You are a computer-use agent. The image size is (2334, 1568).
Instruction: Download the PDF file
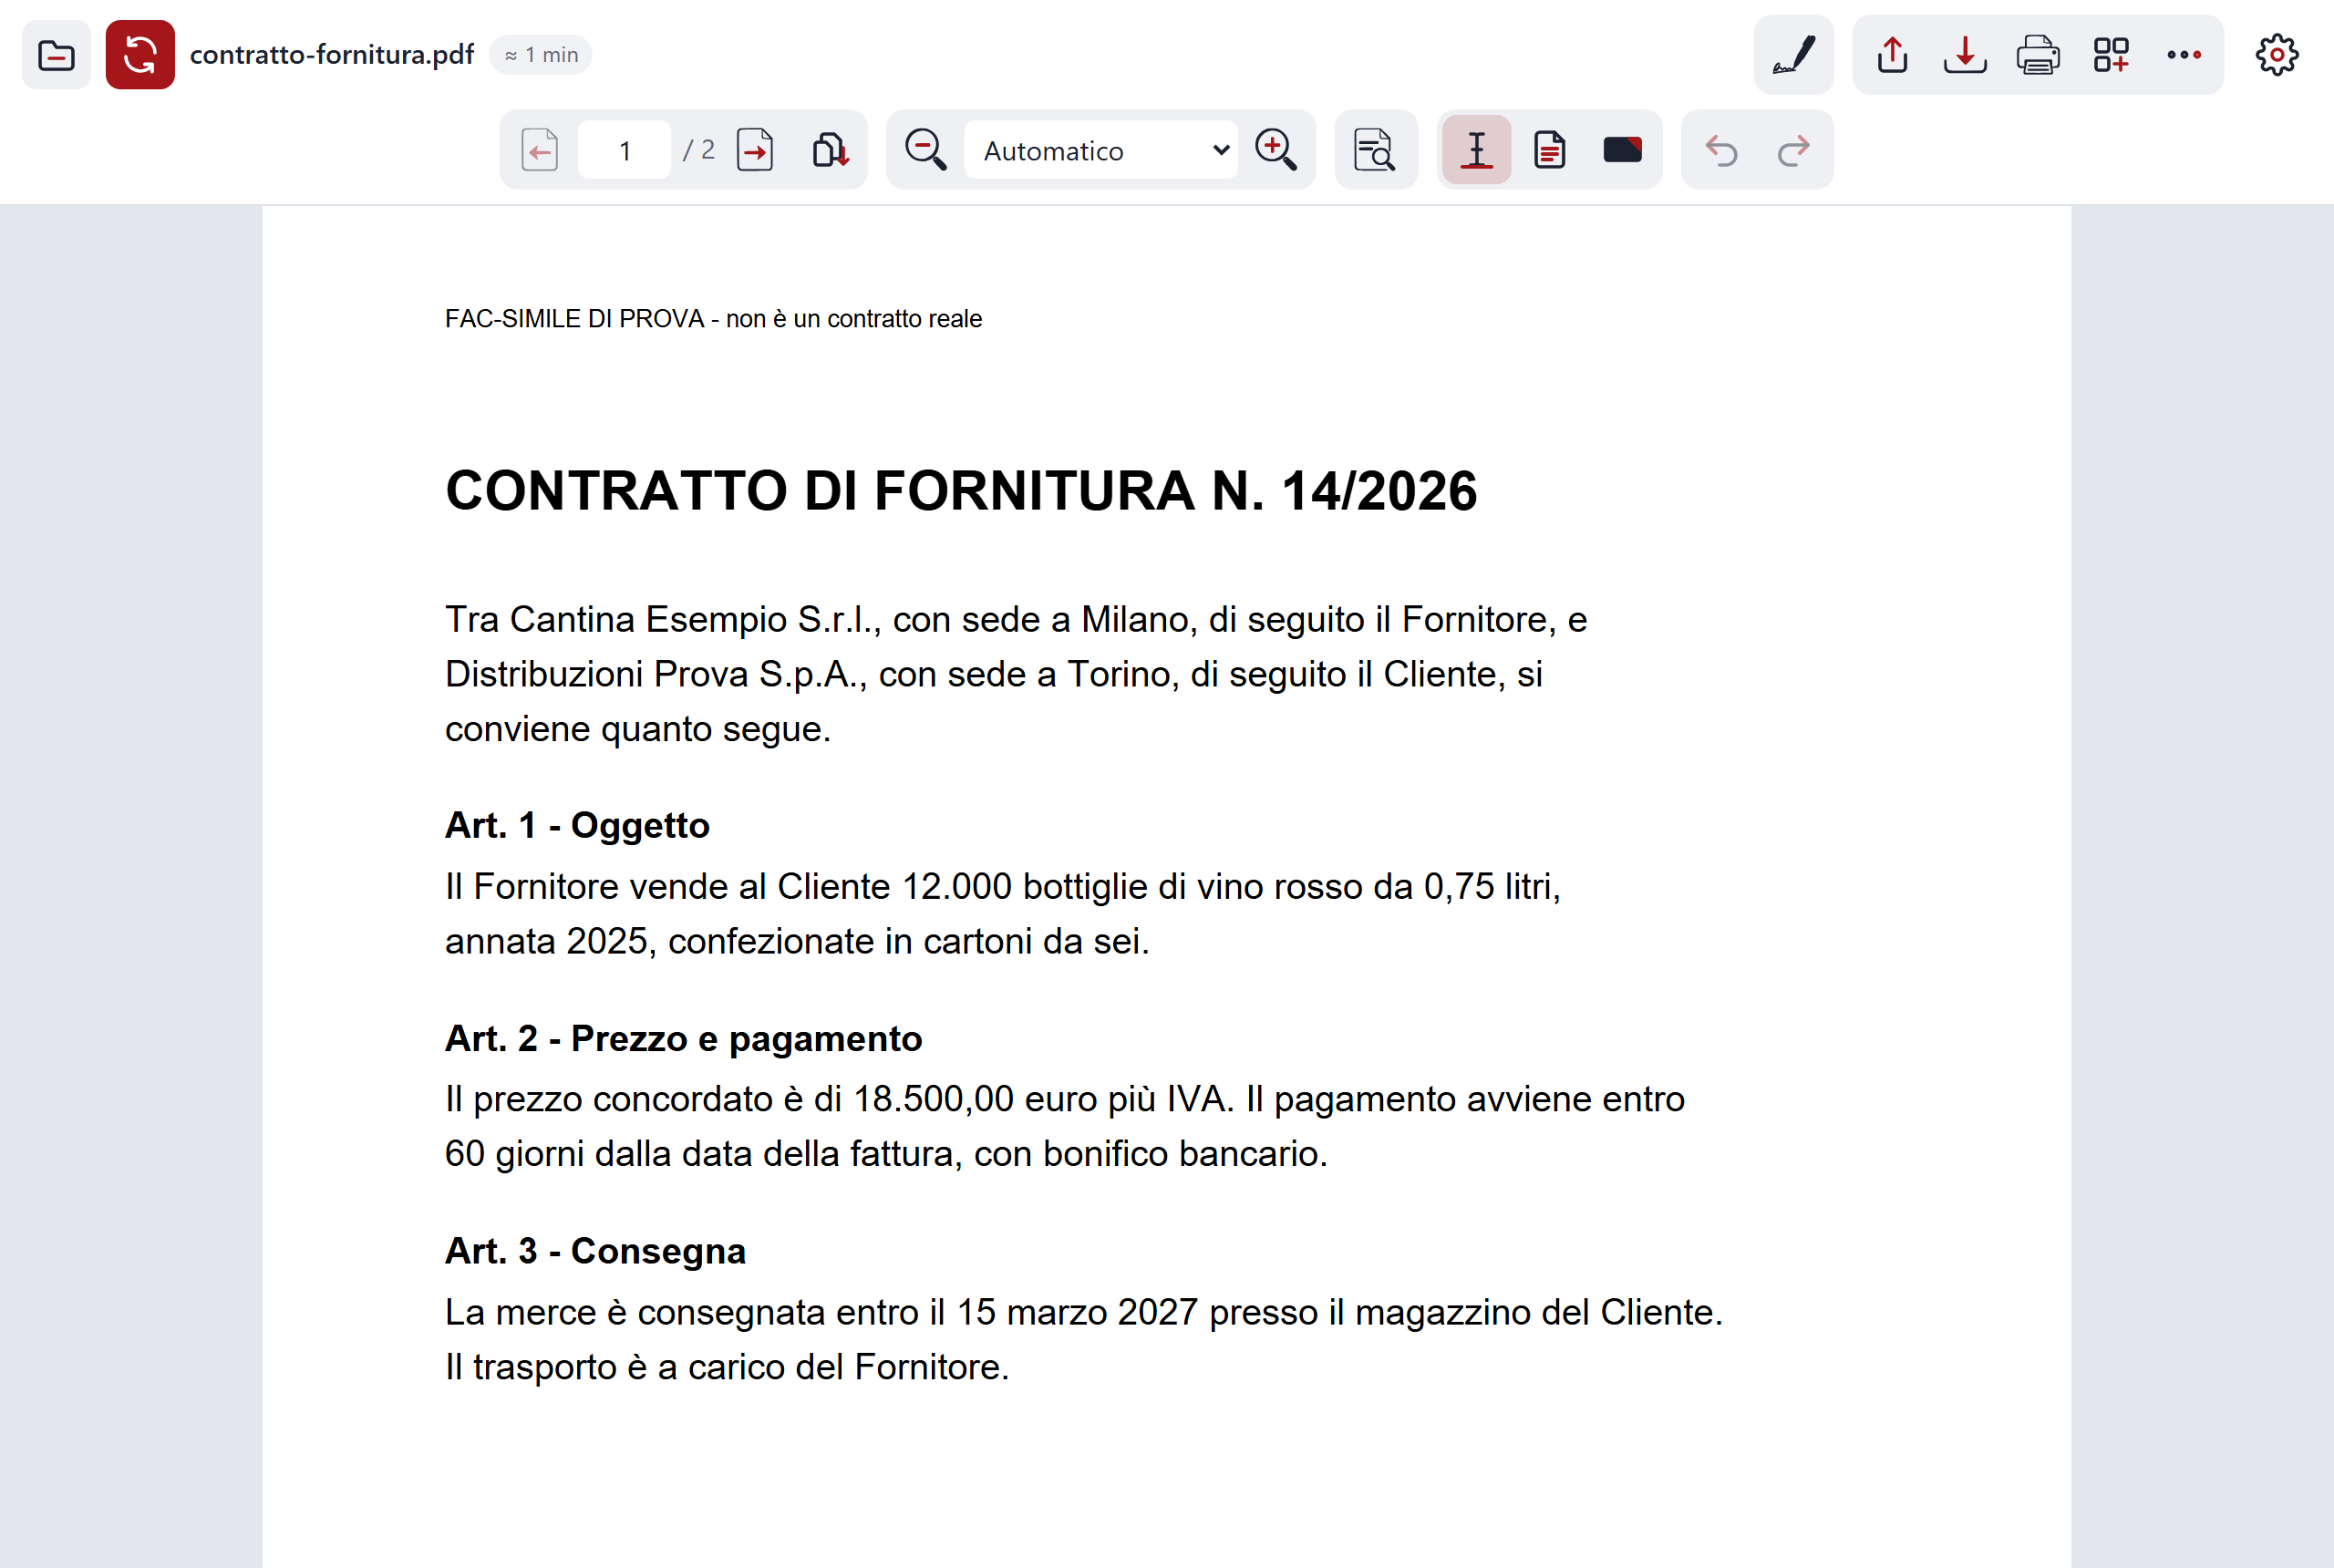tap(1965, 55)
